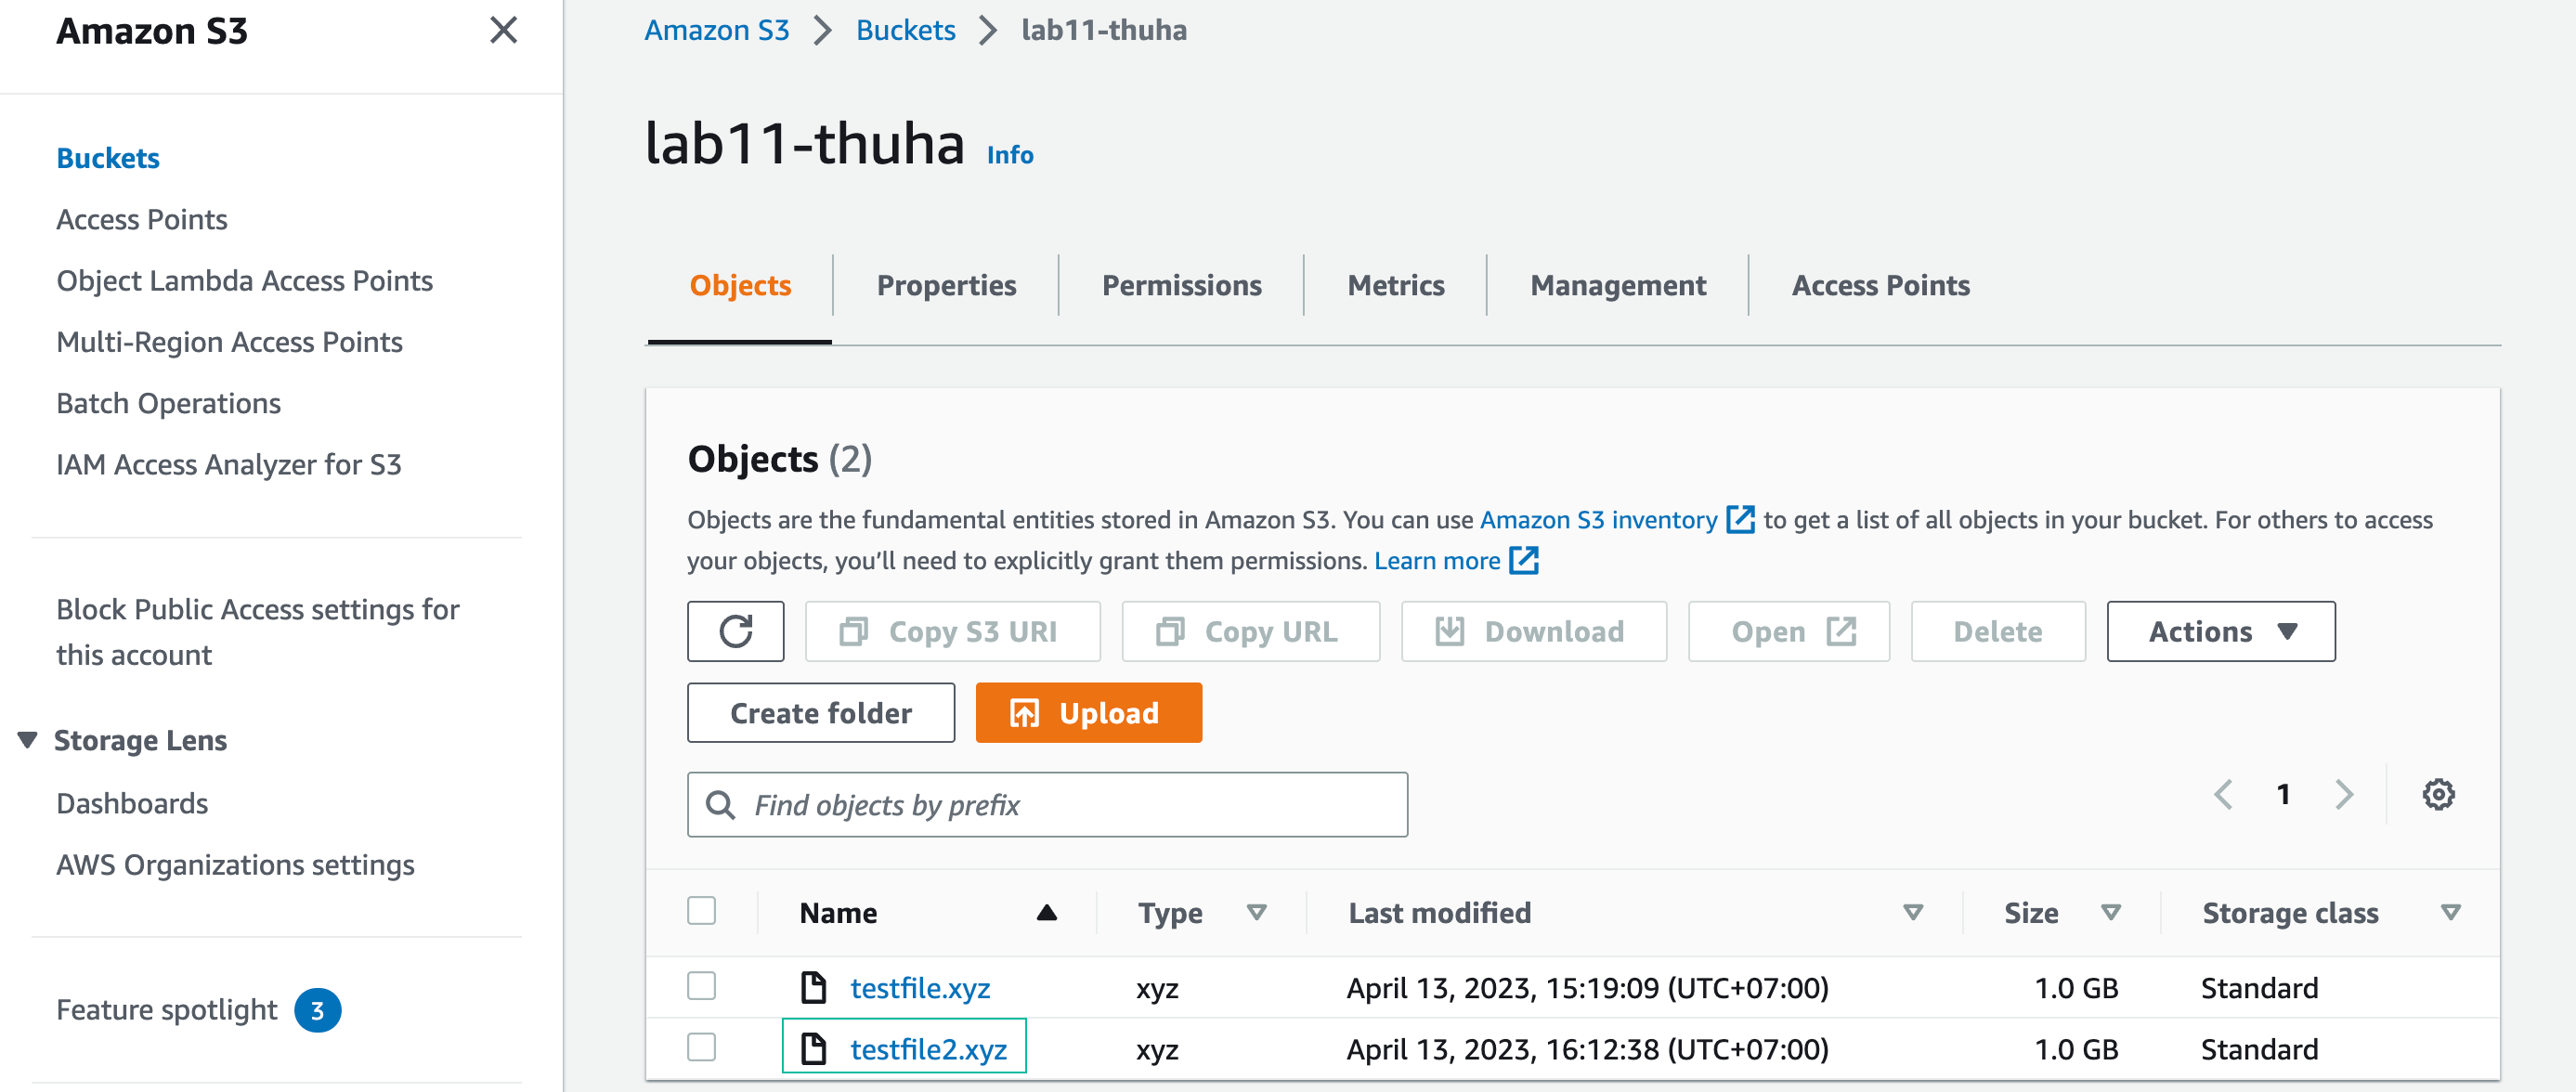Image resolution: width=2576 pixels, height=1092 pixels.
Task: Click the Feature spotlight badge 3
Action: point(317,1010)
